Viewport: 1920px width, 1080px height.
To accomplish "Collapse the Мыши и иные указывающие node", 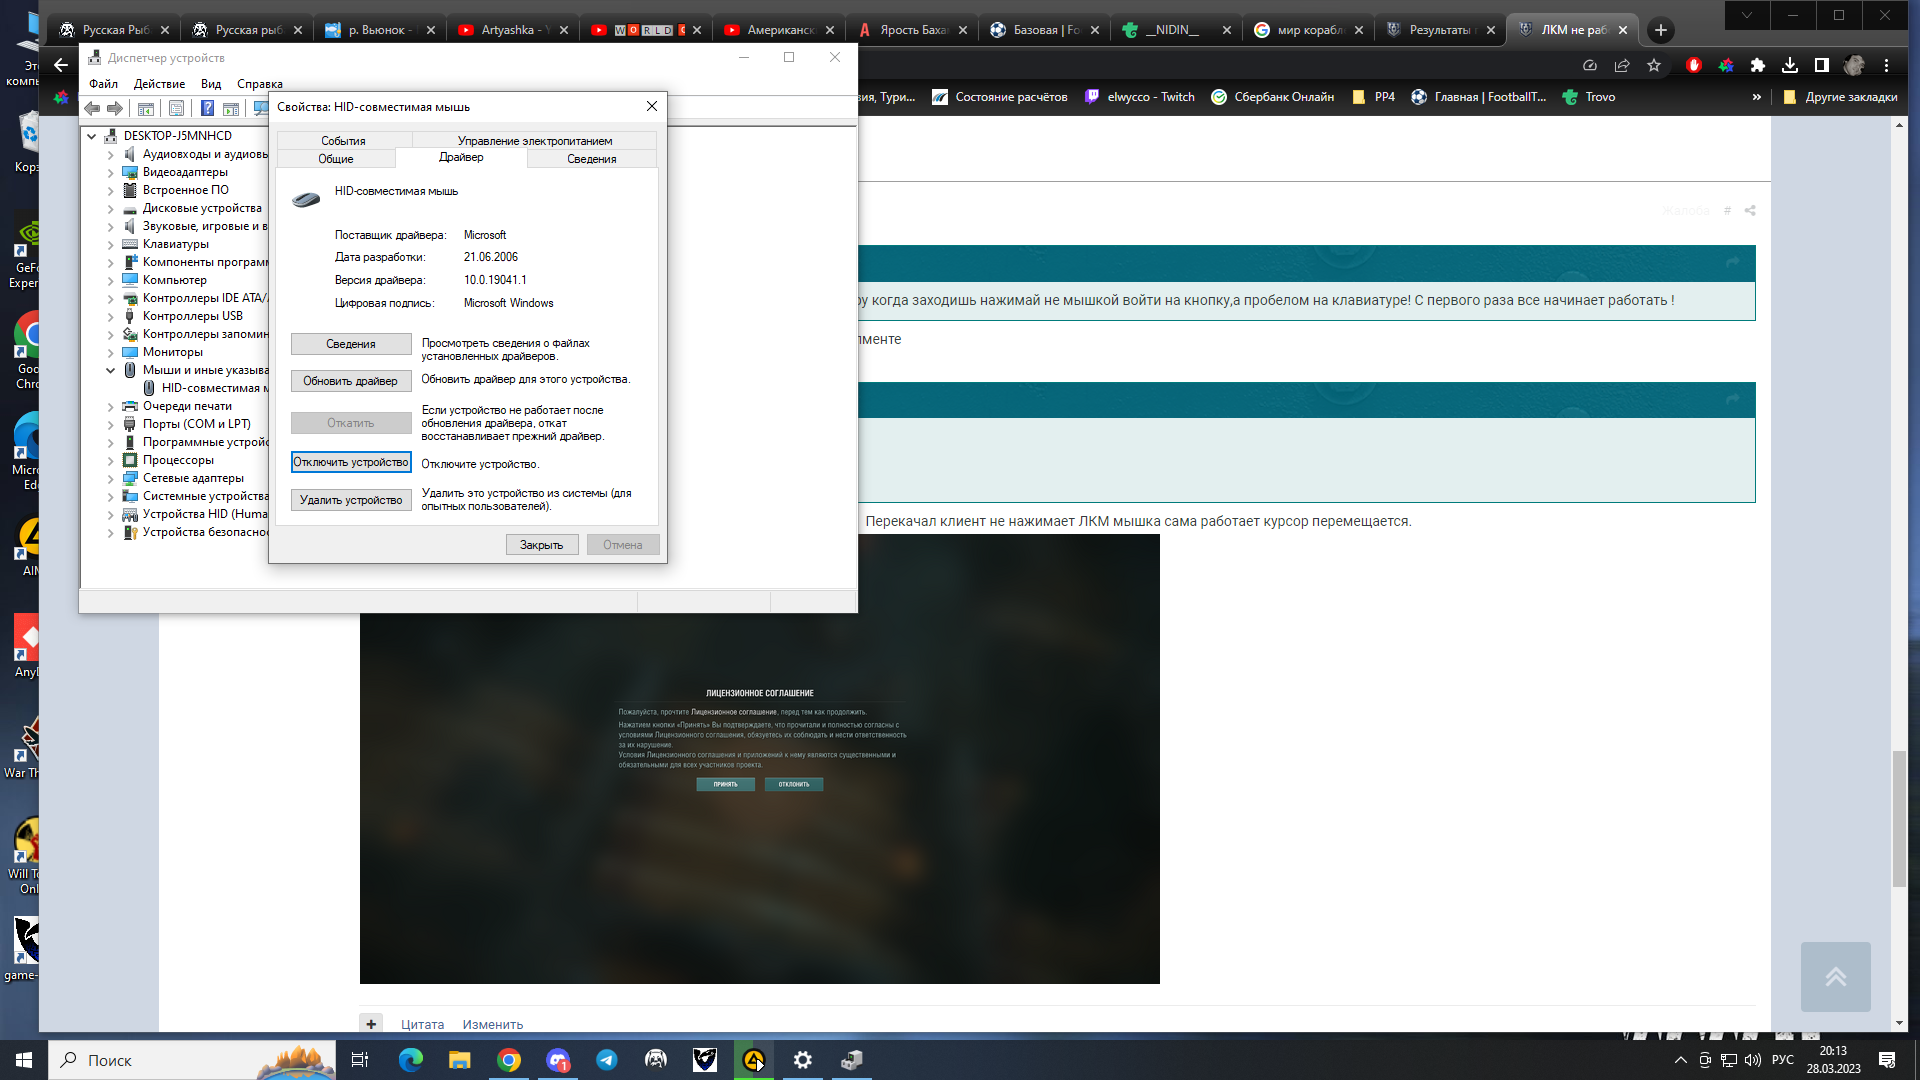I will click(x=111, y=370).
